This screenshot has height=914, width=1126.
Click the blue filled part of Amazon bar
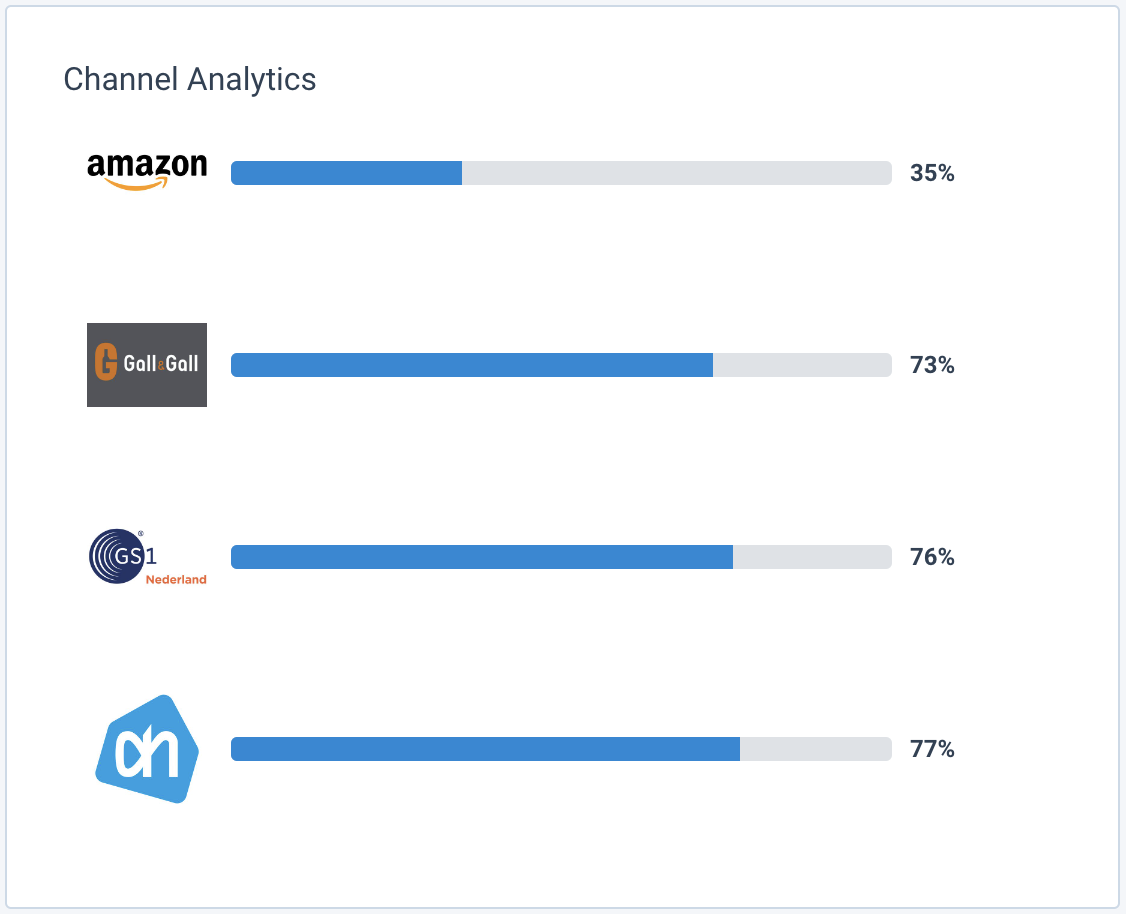pos(346,173)
